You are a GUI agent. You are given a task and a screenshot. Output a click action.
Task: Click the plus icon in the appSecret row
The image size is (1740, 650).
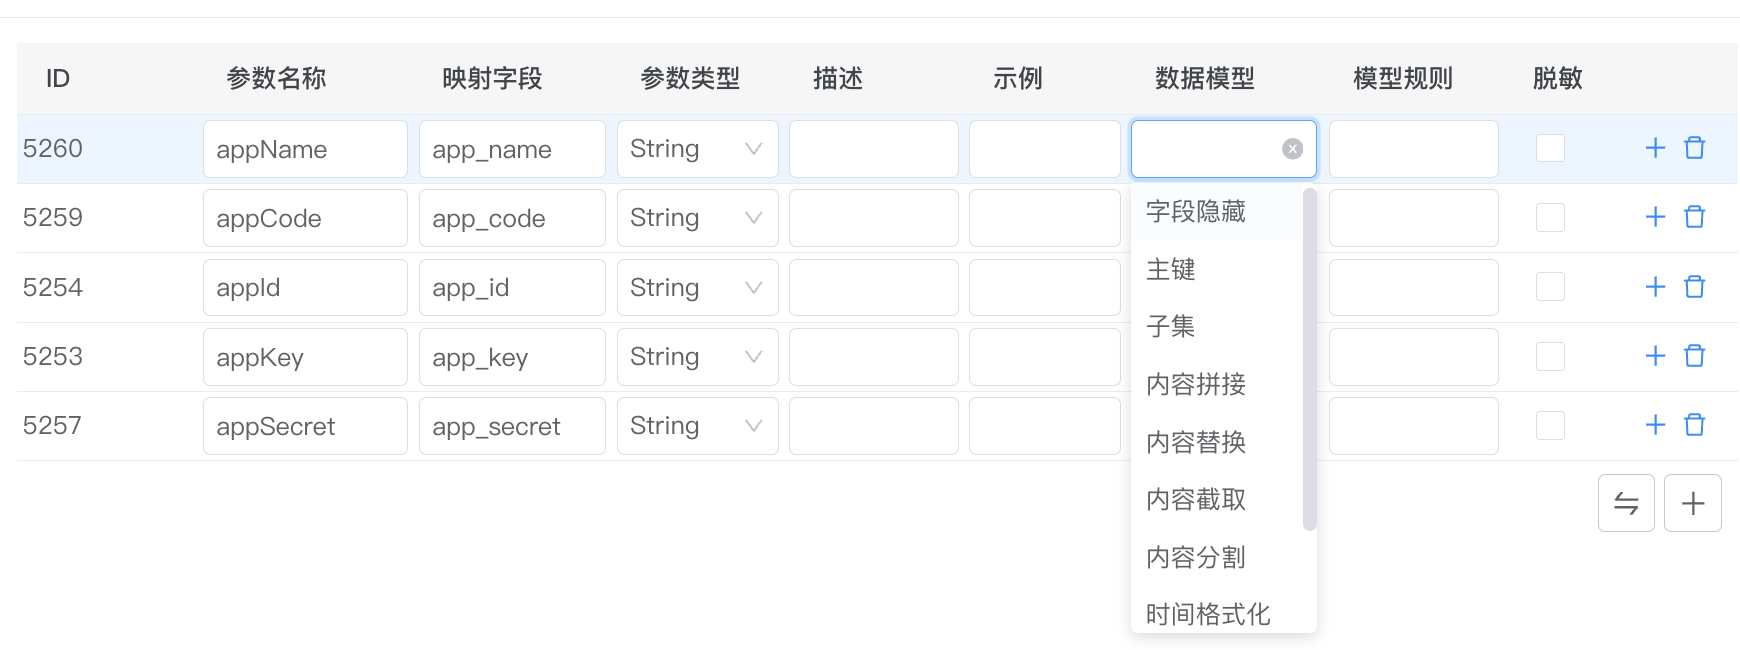[x=1655, y=425]
